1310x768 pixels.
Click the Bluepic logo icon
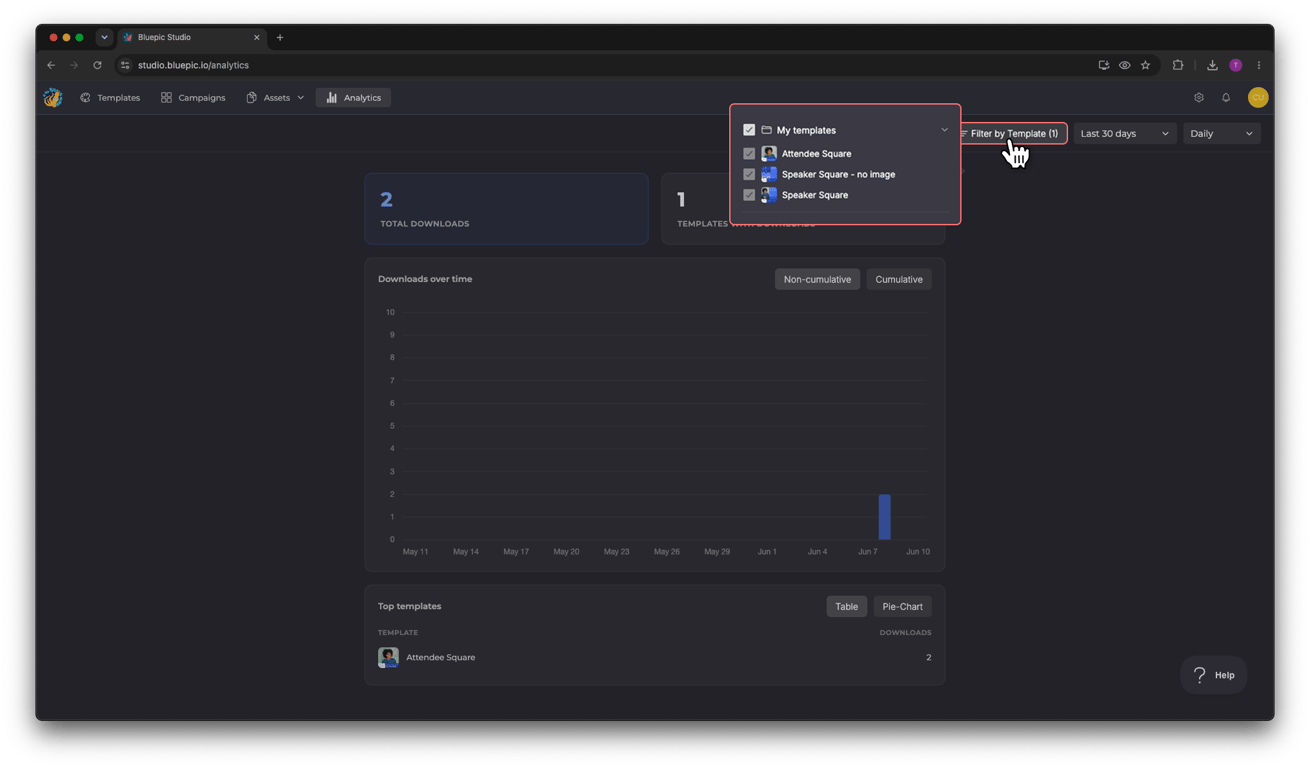point(53,97)
